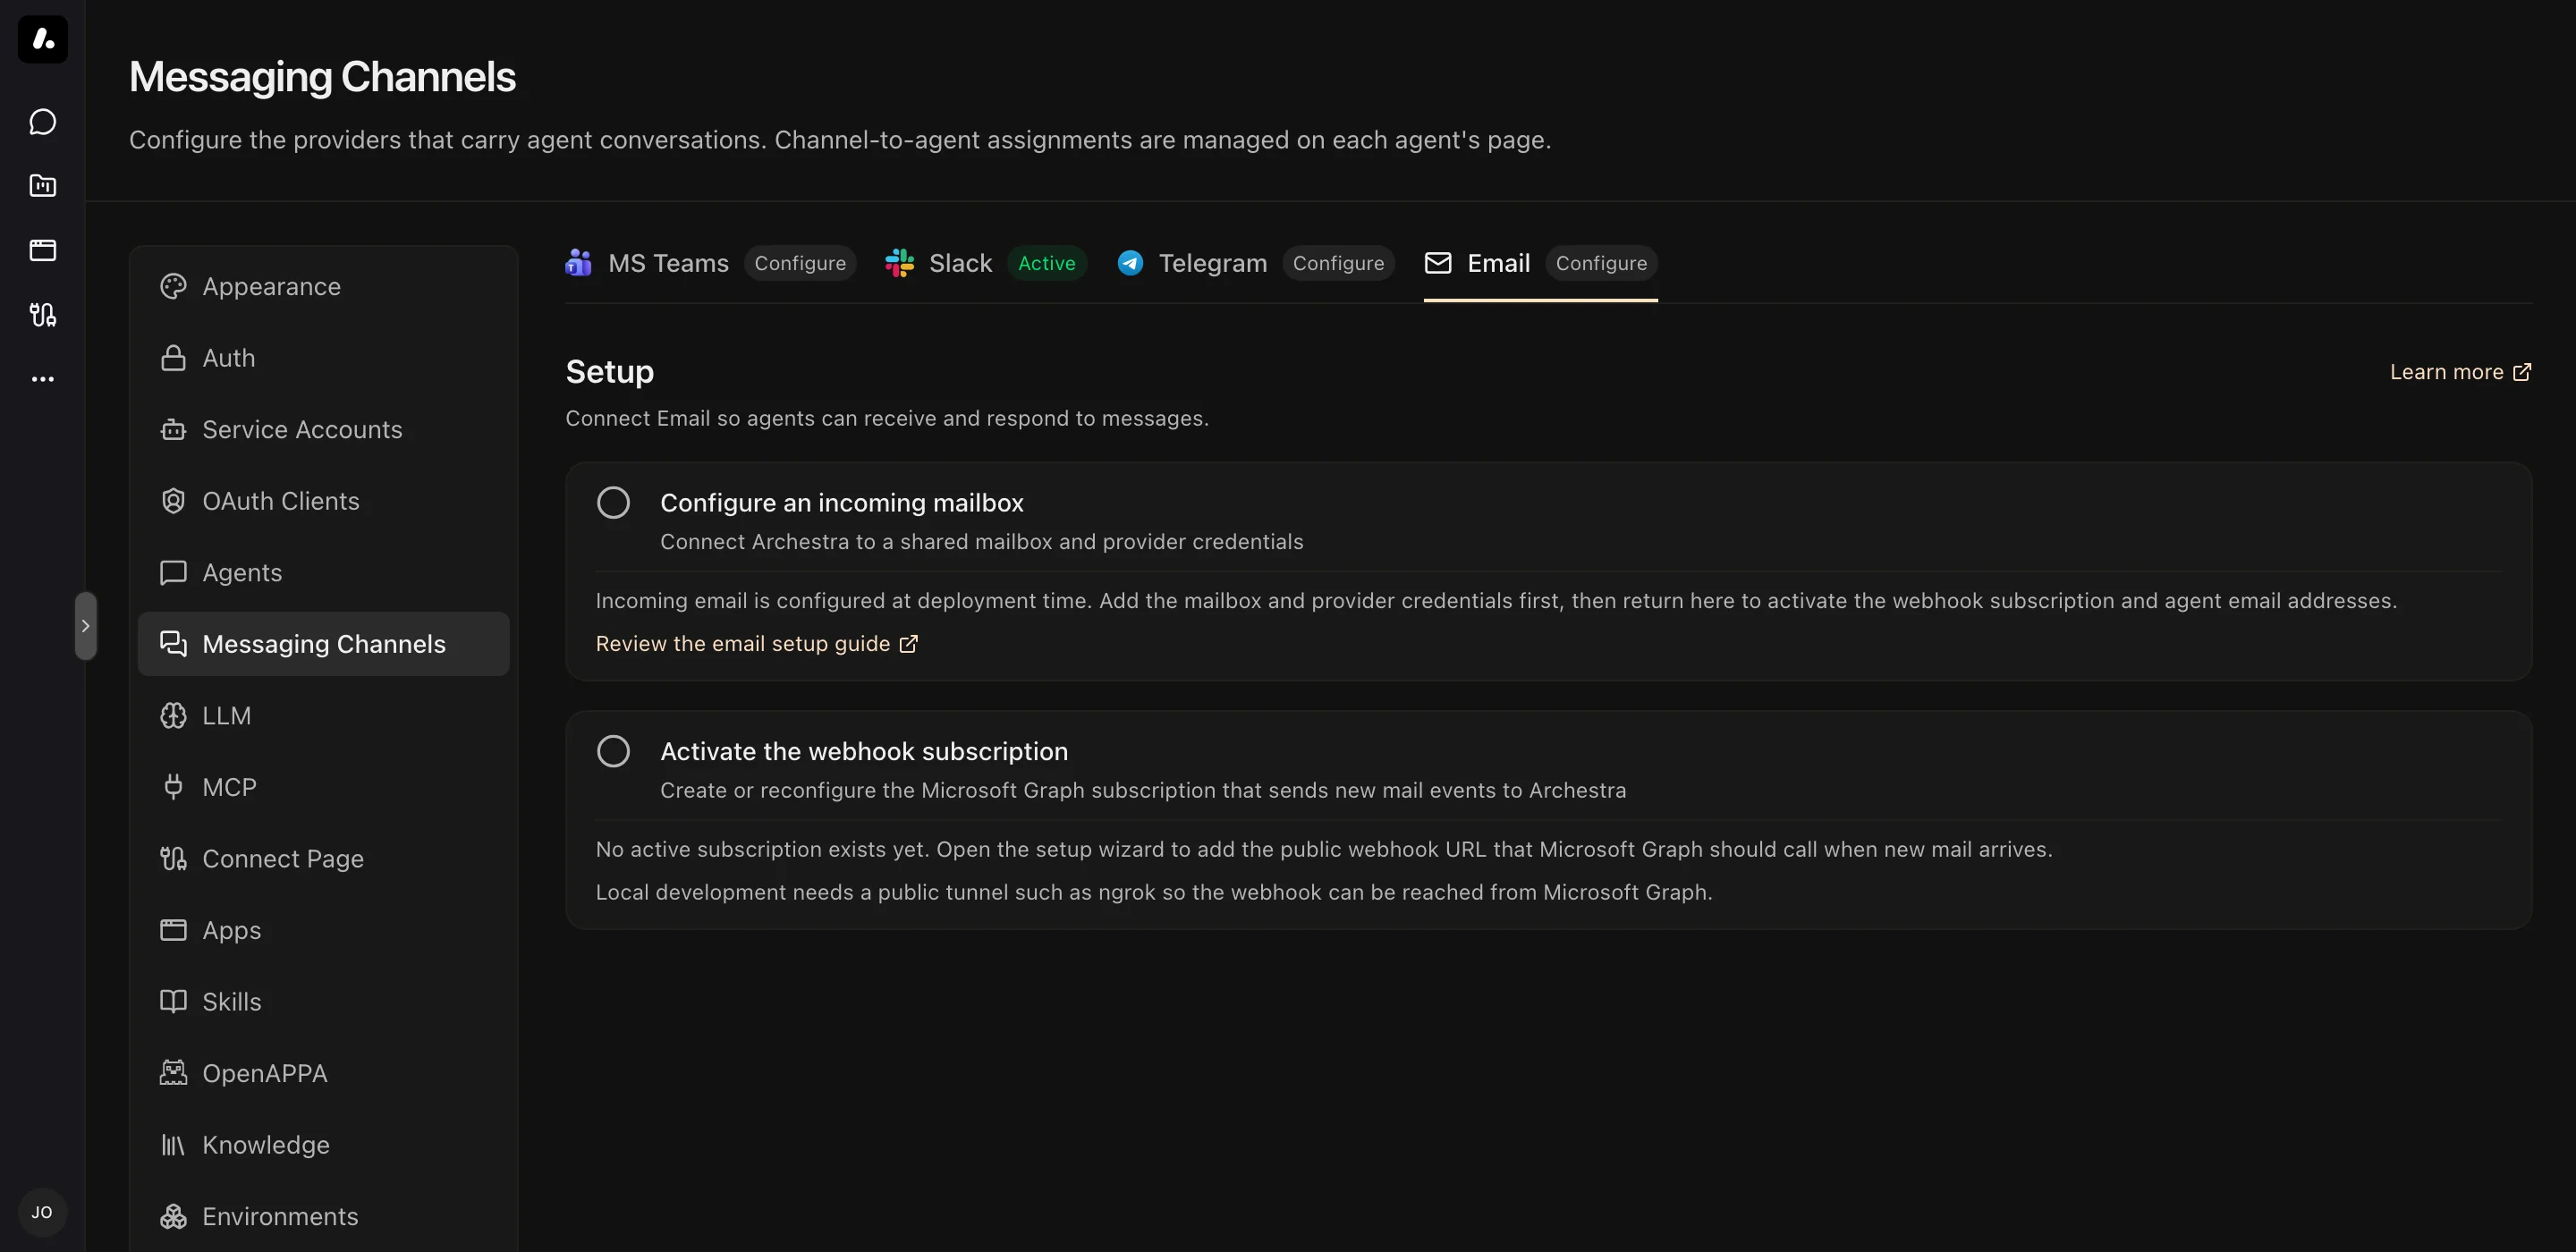
Task: Click the Active badge next to Slack
Action: coord(1047,263)
